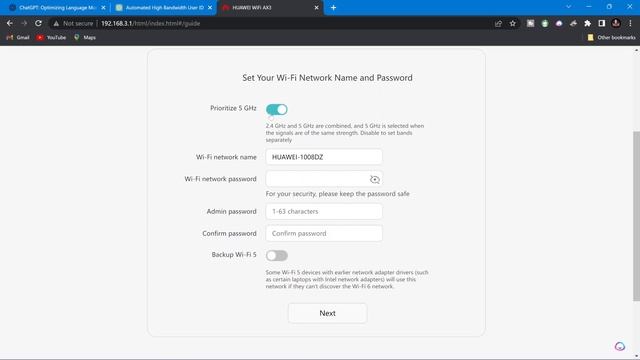Click the 'Confirm password' label

229,233
